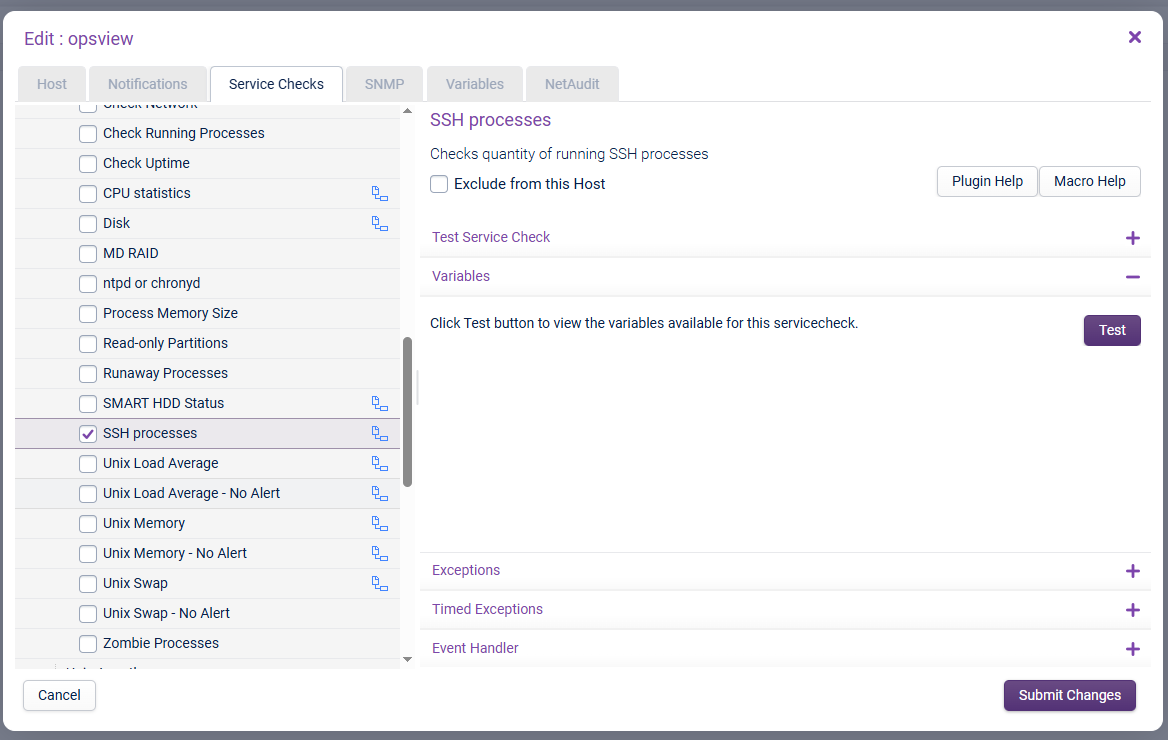Tick Exclude from this Host checkbox
Viewport: 1168px width, 740px height.
(439, 184)
